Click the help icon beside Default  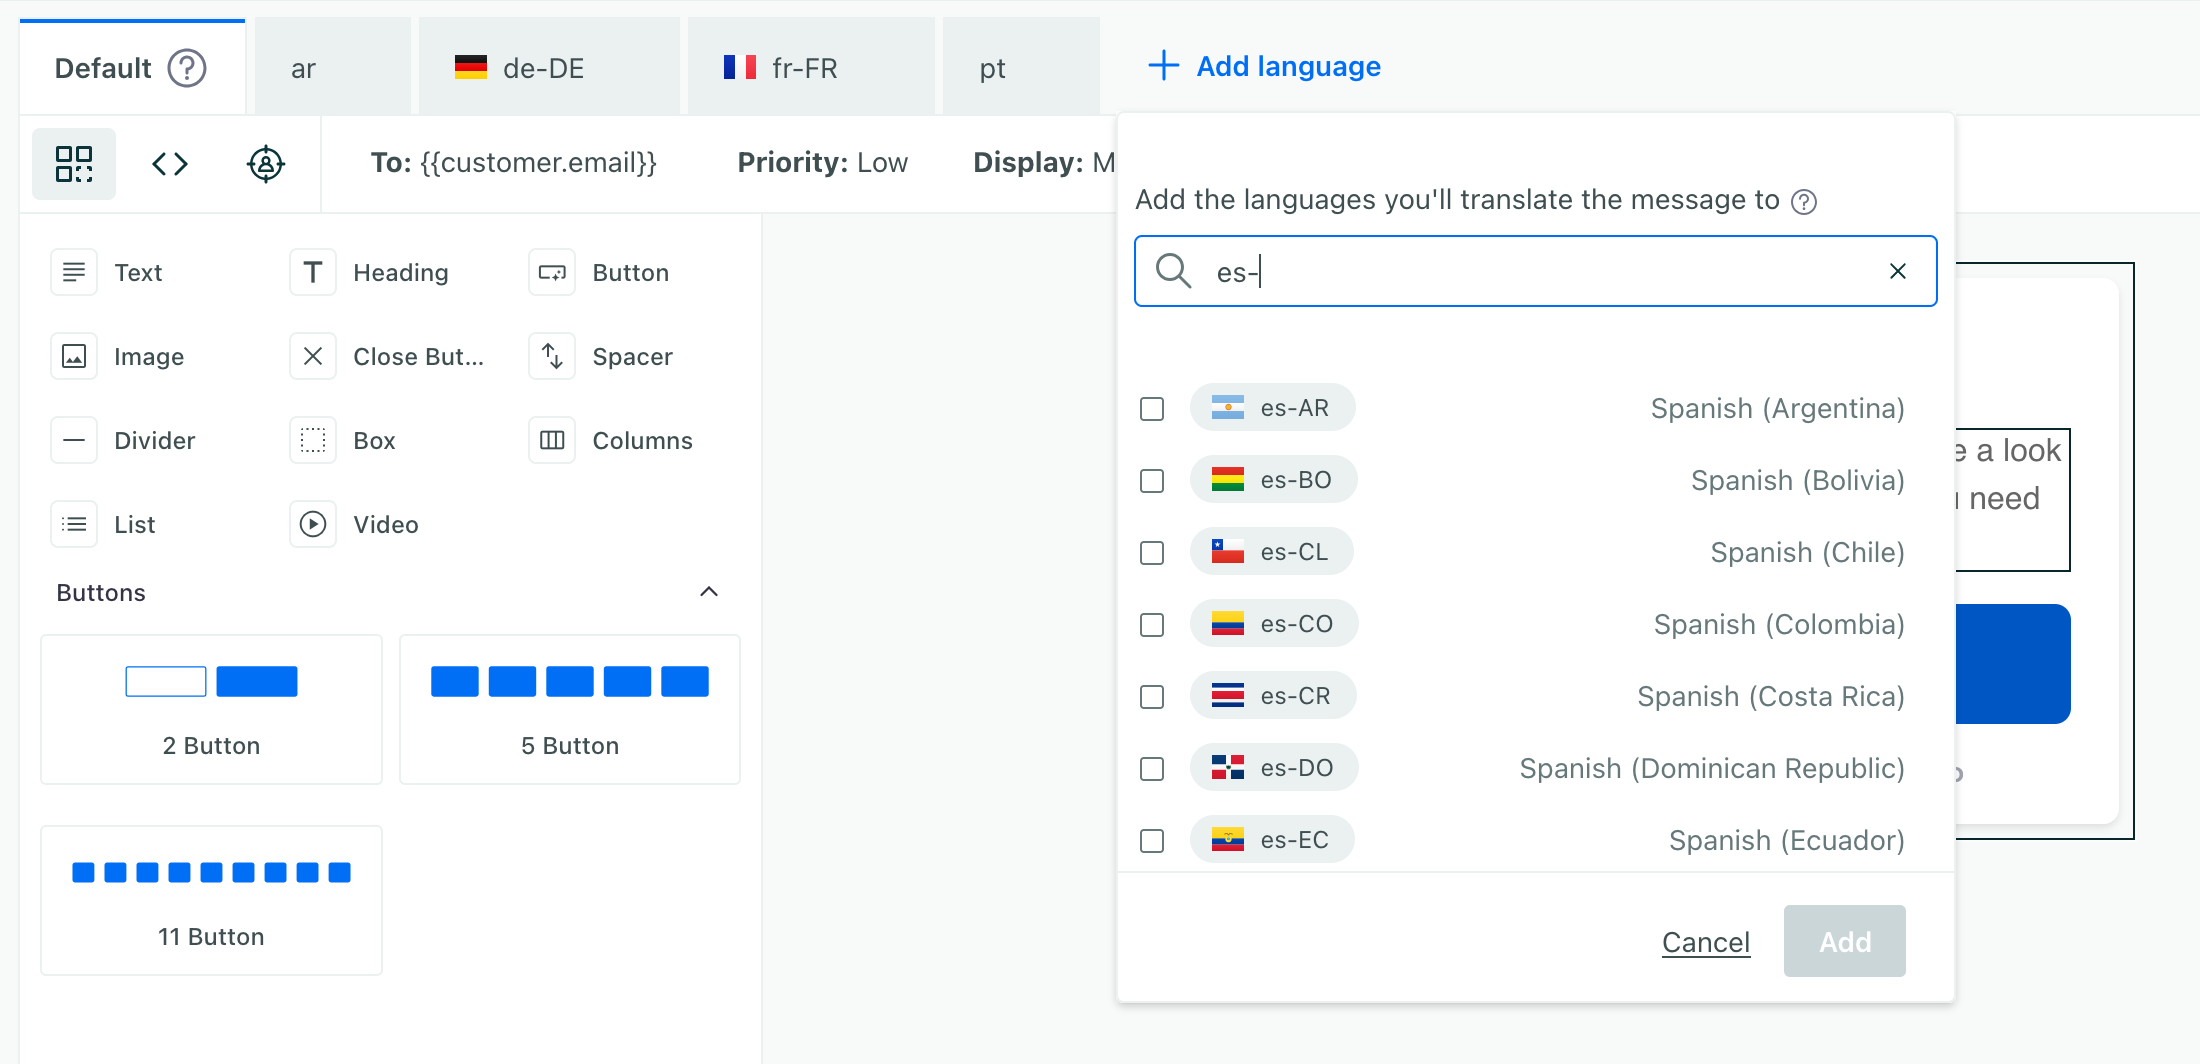point(187,68)
